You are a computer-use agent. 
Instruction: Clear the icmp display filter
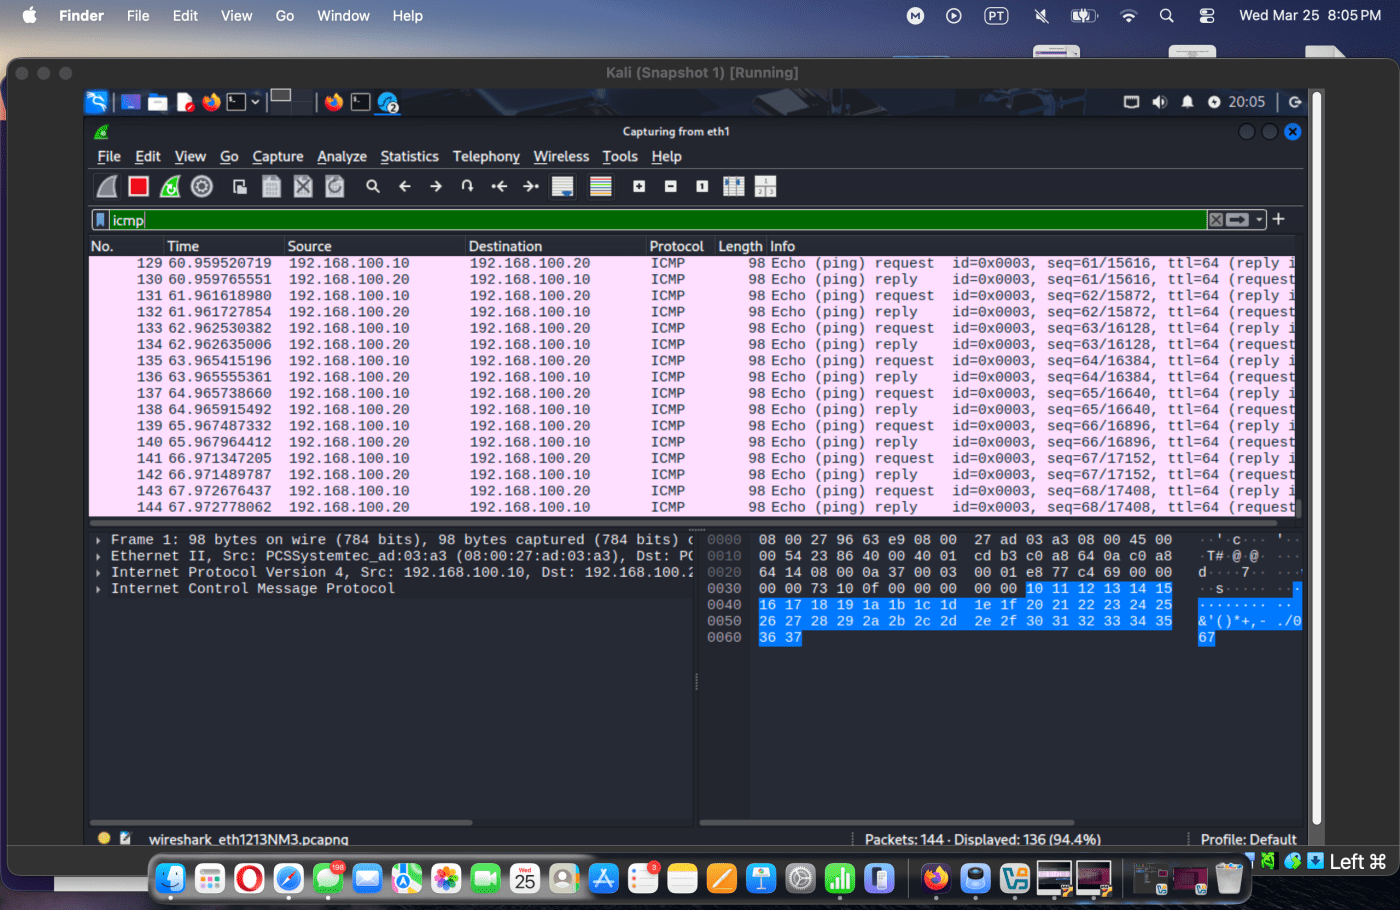coord(1216,220)
